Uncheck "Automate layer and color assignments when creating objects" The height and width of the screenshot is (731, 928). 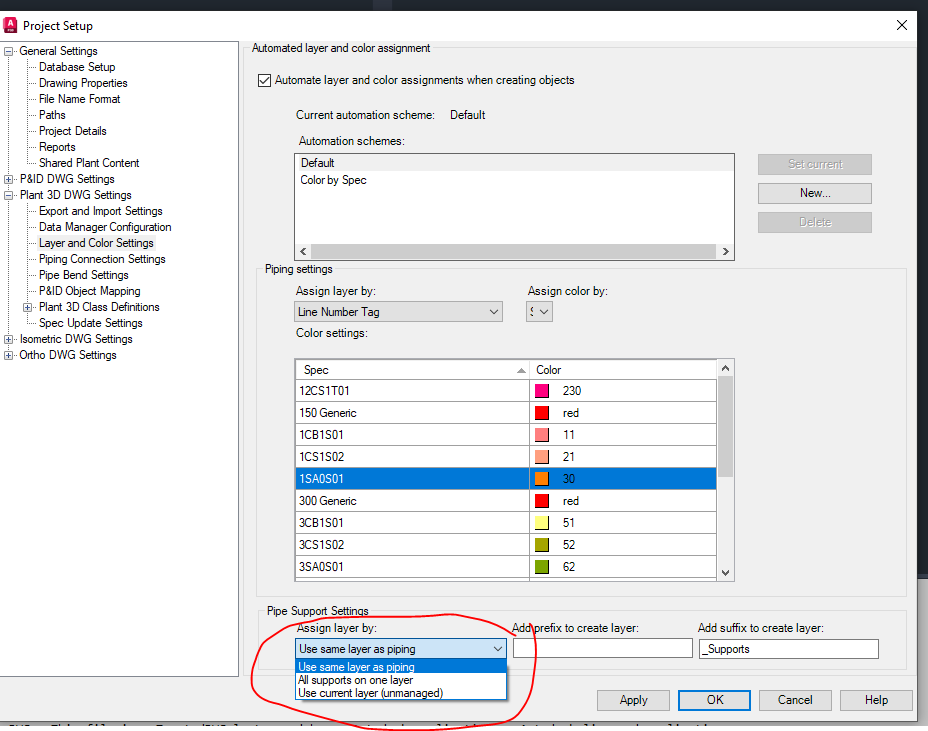click(264, 80)
